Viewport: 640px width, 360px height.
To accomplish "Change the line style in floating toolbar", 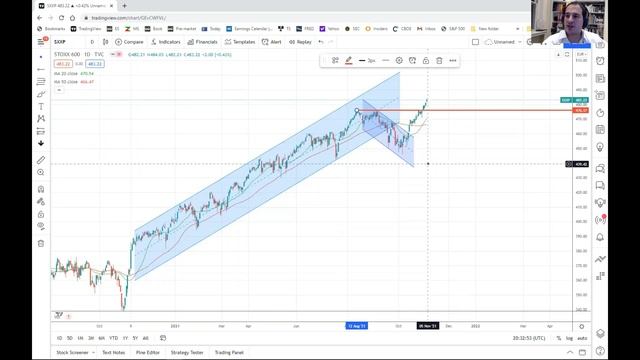I will click(x=385, y=60).
